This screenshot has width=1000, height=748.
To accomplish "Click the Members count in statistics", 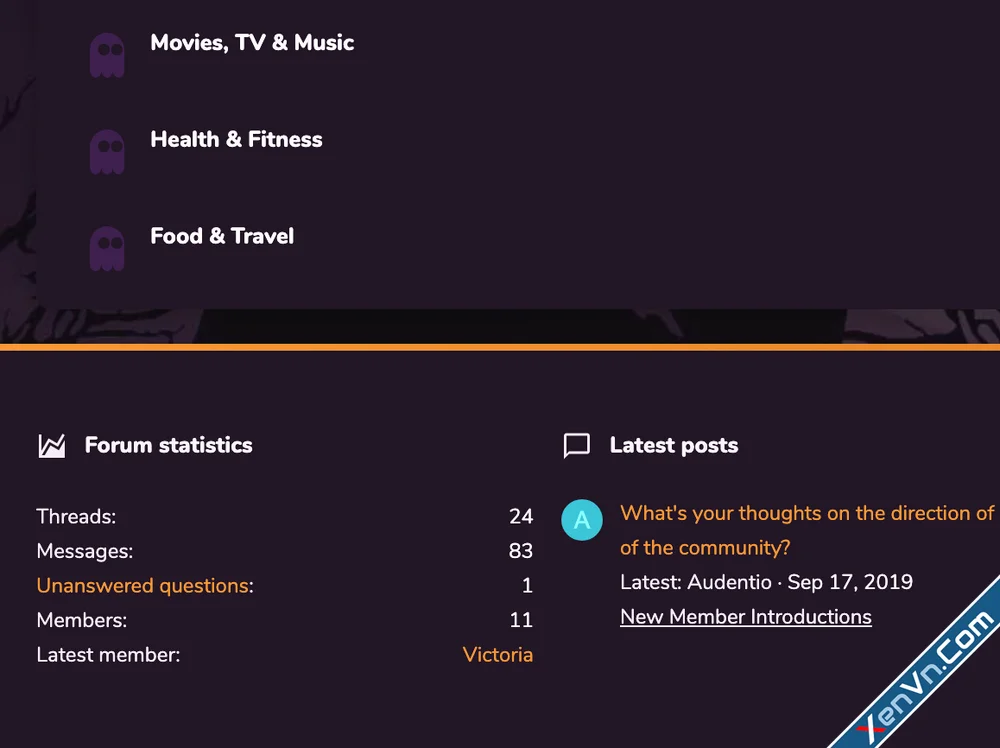I will 521,620.
